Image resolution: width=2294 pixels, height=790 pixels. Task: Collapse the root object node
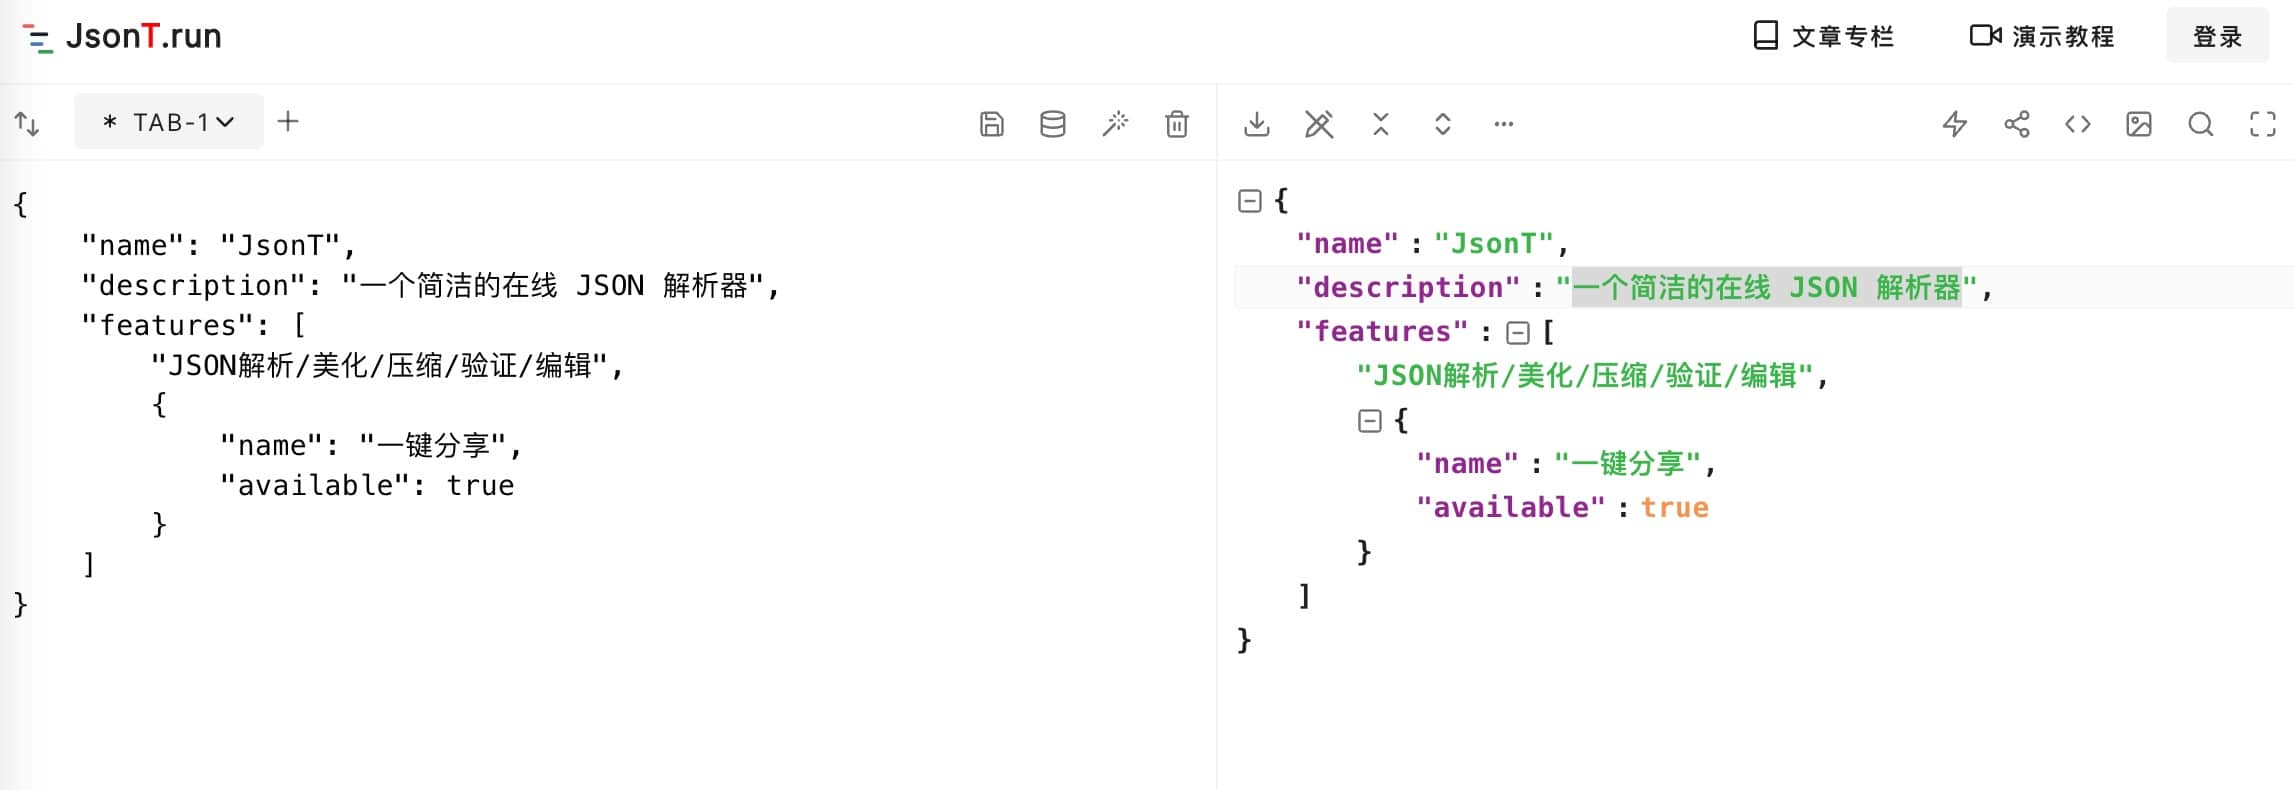coord(1250,201)
